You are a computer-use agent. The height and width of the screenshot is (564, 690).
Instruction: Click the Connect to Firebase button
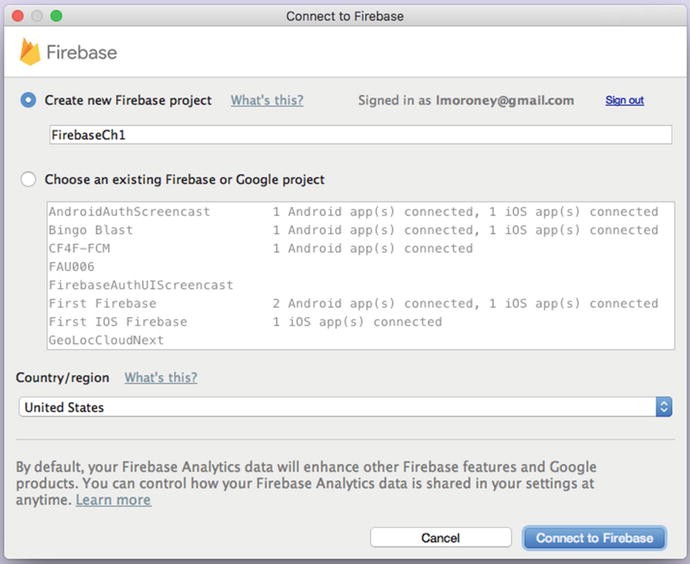coord(594,538)
